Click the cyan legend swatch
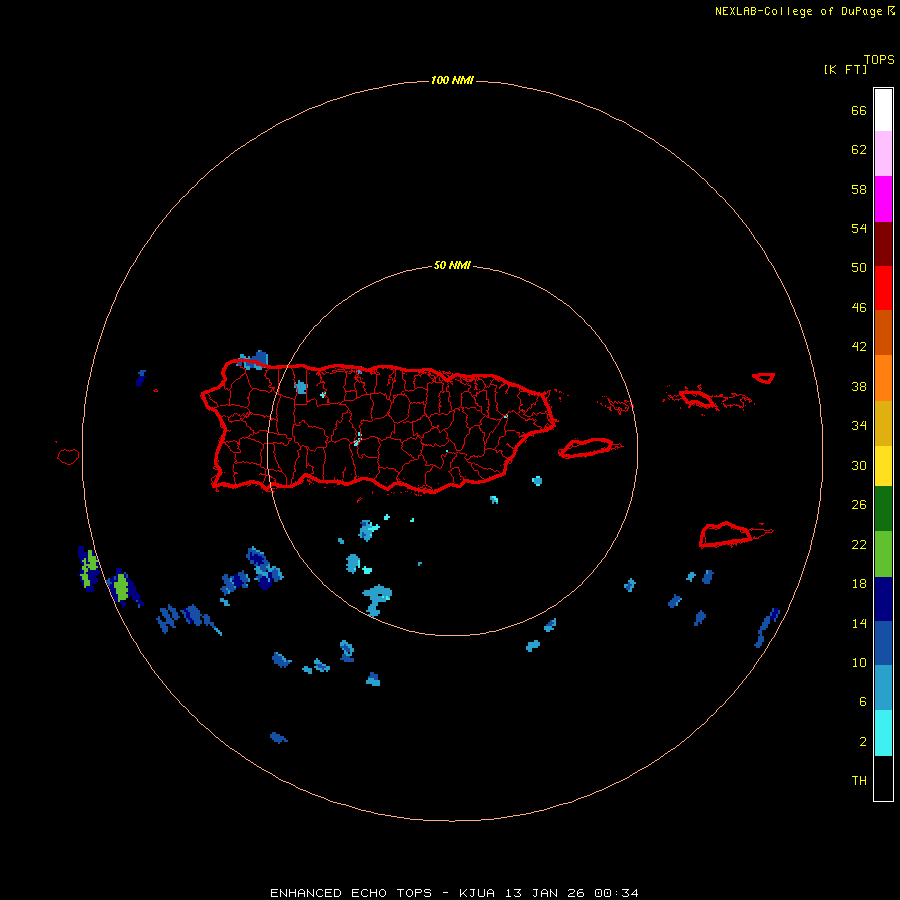The height and width of the screenshot is (900, 900). pyautogui.click(x=883, y=733)
